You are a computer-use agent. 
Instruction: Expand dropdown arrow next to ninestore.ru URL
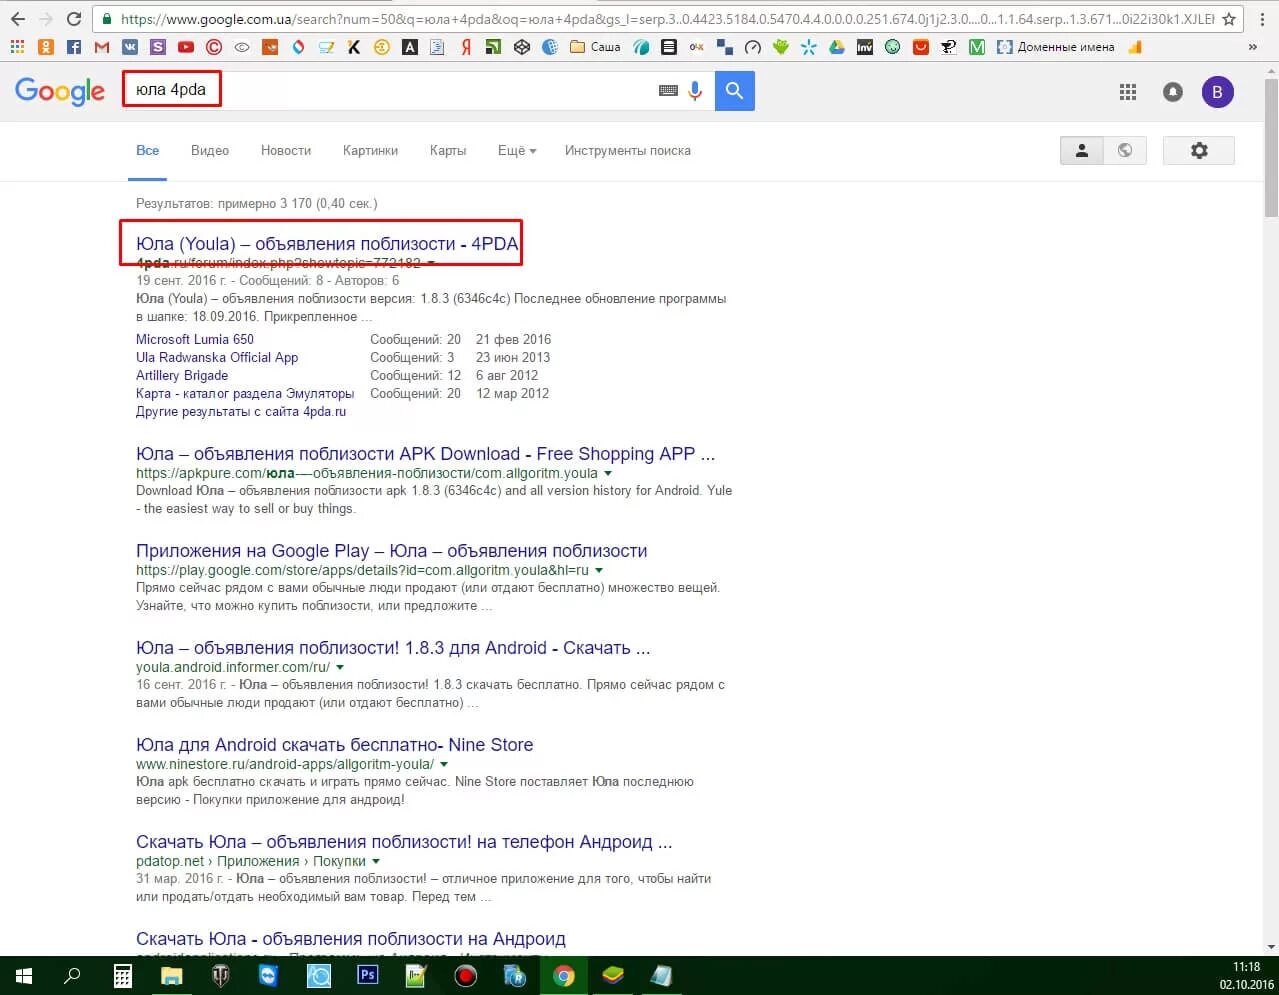tap(444, 764)
